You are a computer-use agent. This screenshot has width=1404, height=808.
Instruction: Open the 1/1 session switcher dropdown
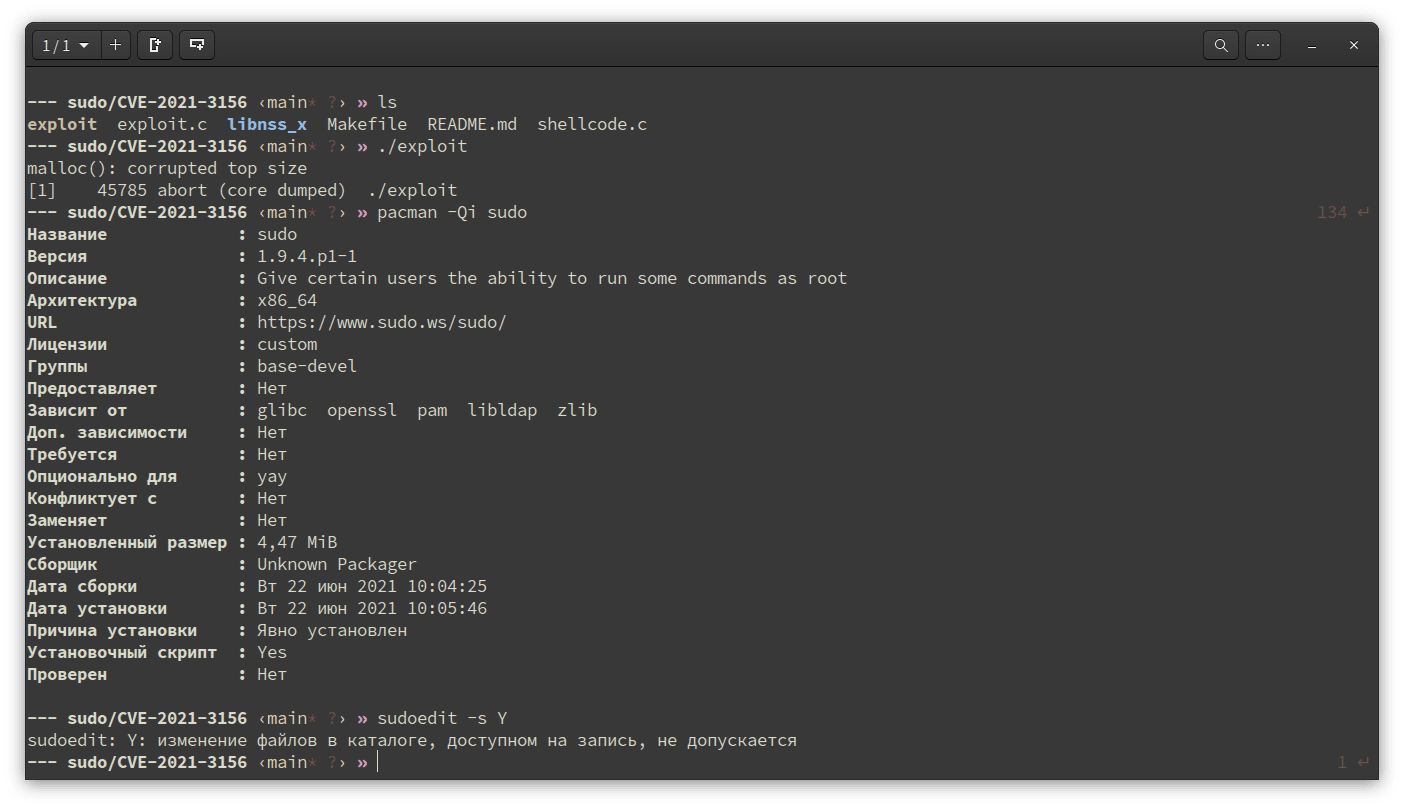(66, 46)
